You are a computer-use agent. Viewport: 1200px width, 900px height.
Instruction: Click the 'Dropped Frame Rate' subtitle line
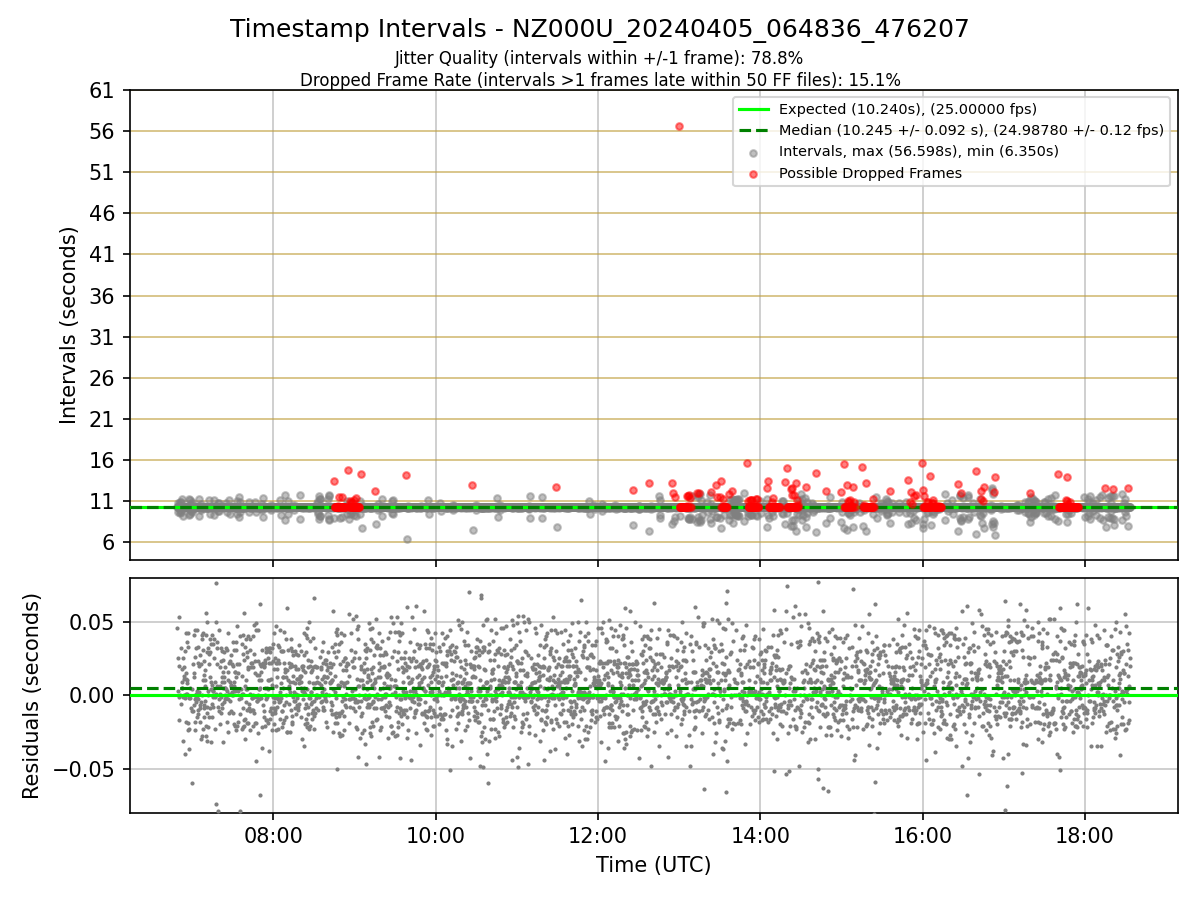(599, 79)
